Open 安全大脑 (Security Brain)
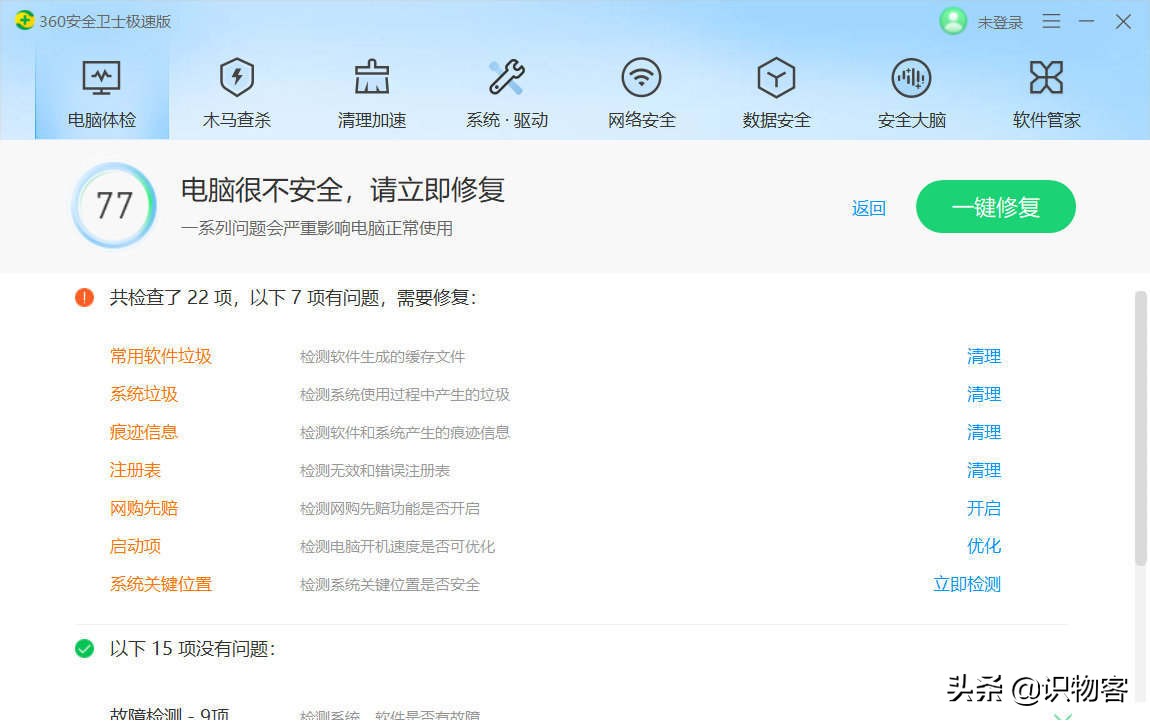The width and height of the screenshot is (1150, 725). (911, 90)
